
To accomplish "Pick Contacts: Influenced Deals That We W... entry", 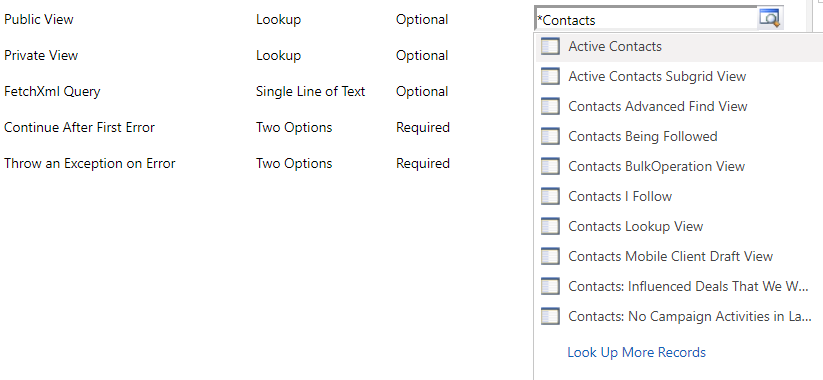I will coord(679,286).
